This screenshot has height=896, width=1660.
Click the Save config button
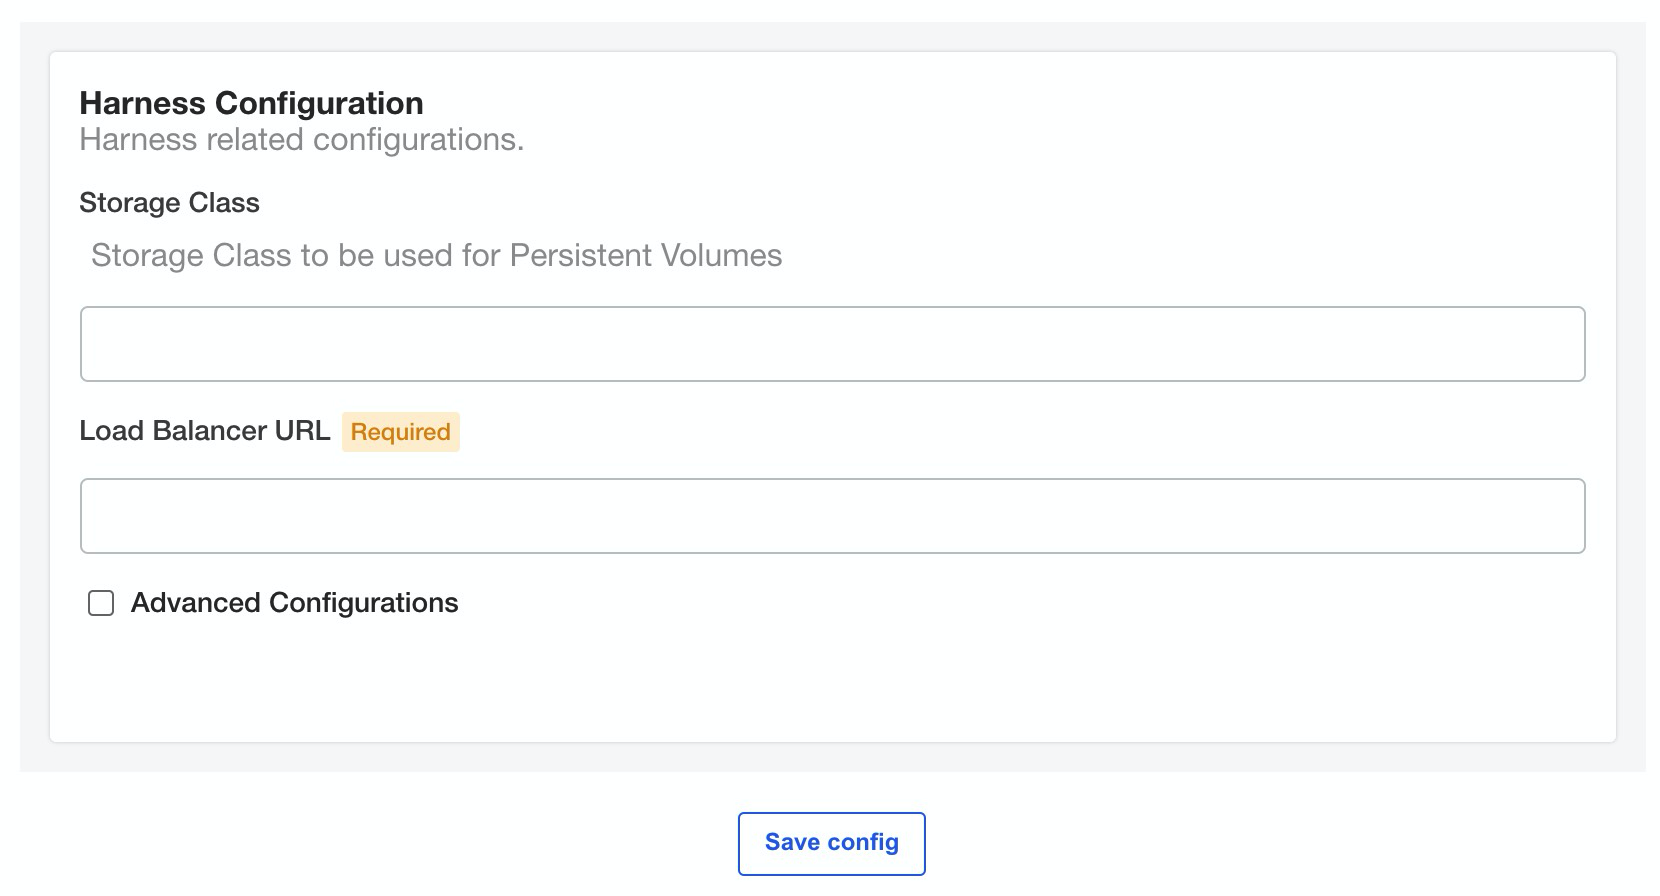point(832,843)
